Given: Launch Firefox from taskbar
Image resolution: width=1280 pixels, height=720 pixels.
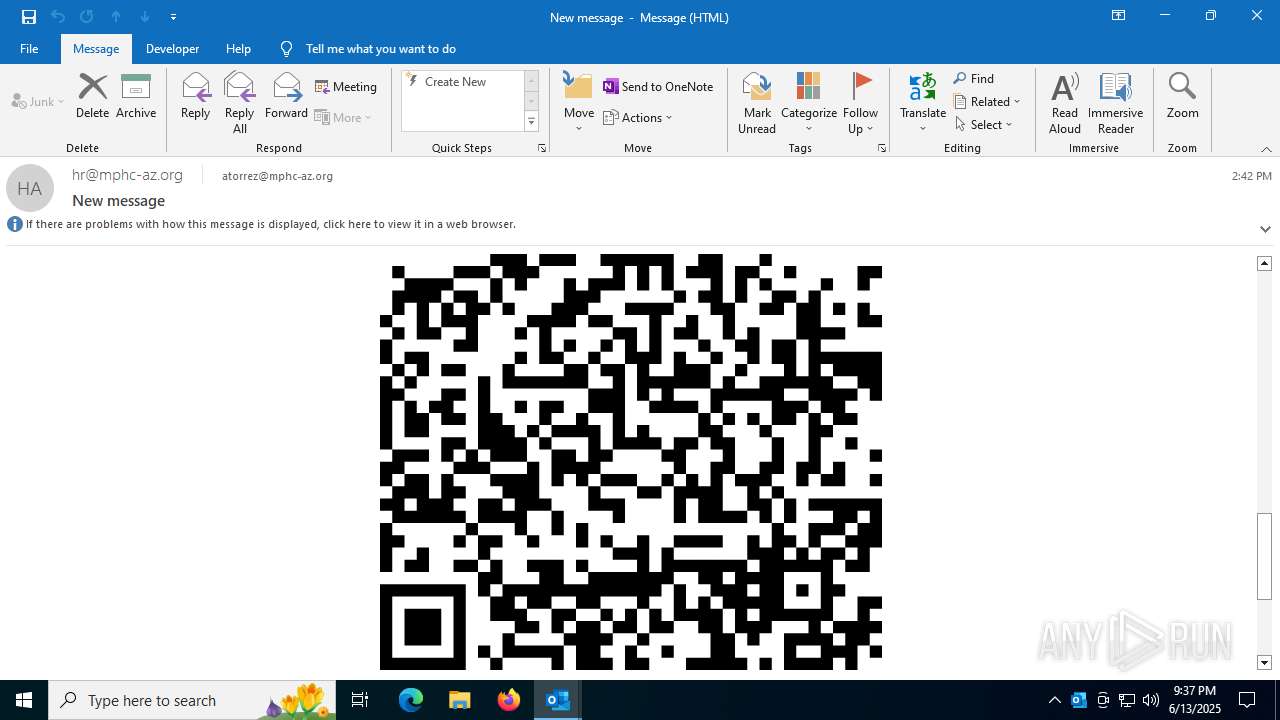Looking at the screenshot, I should 509,700.
